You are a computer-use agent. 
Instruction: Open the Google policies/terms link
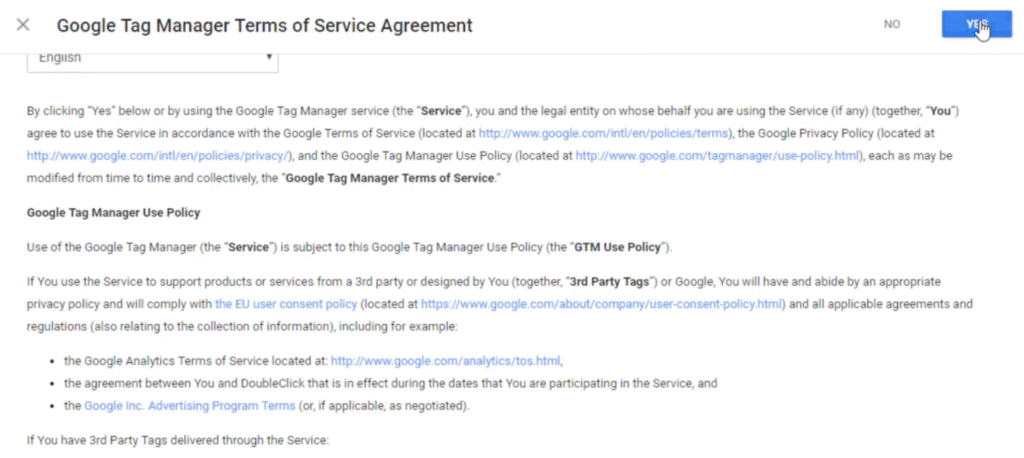[603, 133]
